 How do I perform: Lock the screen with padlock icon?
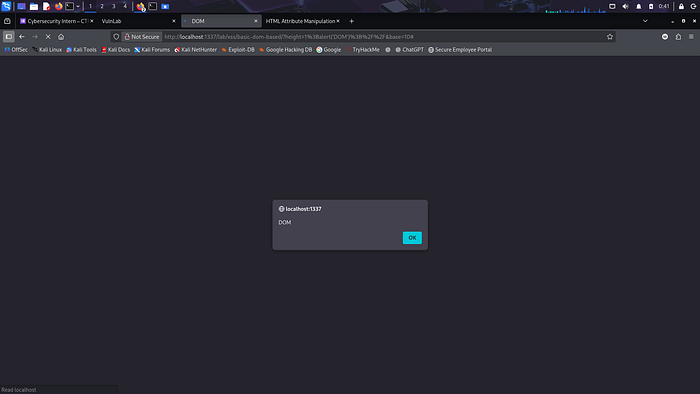pos(681,6)
